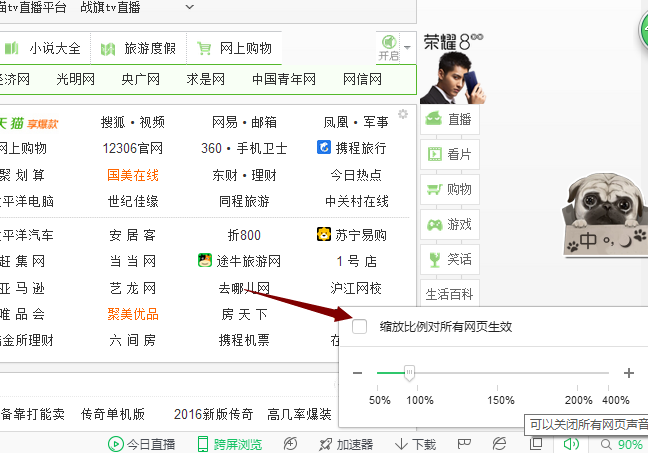The height and width of the screenshot is (453, 648).
Task: Open the 今日热点 link
Action: (356, 175)
